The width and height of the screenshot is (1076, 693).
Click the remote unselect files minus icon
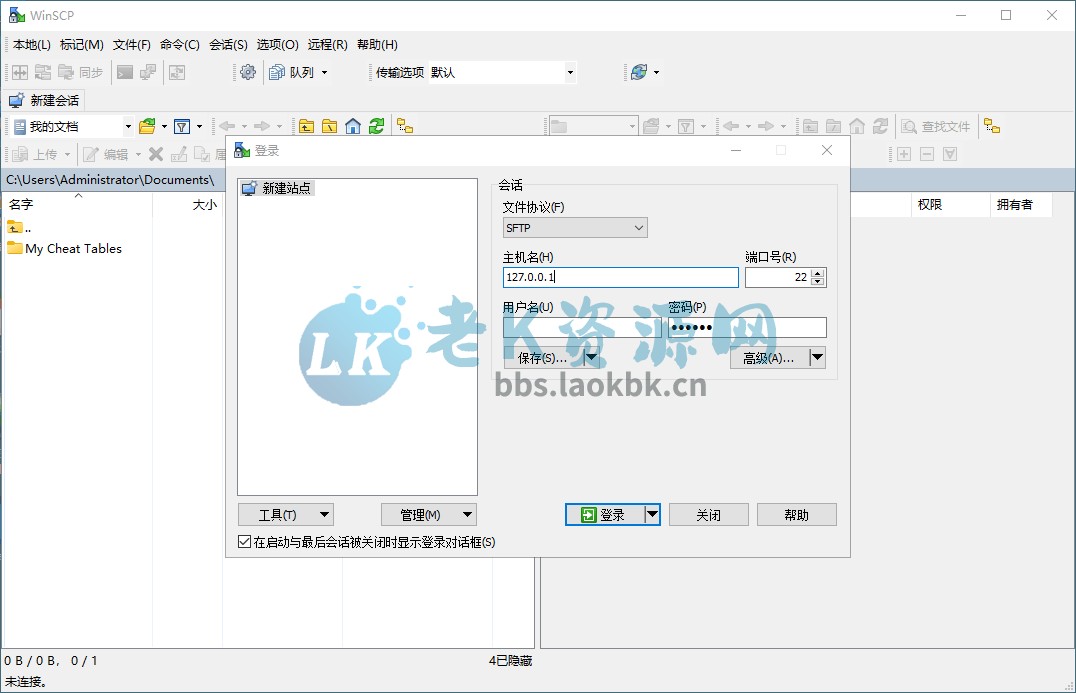coord(927,154)
